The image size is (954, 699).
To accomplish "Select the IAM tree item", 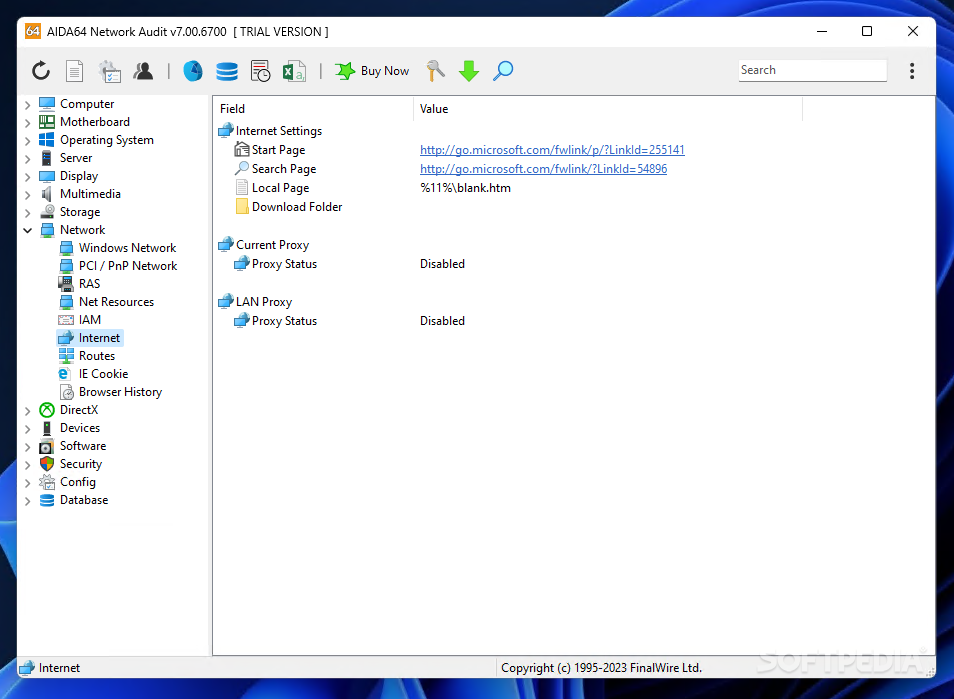I will [89, 319].
